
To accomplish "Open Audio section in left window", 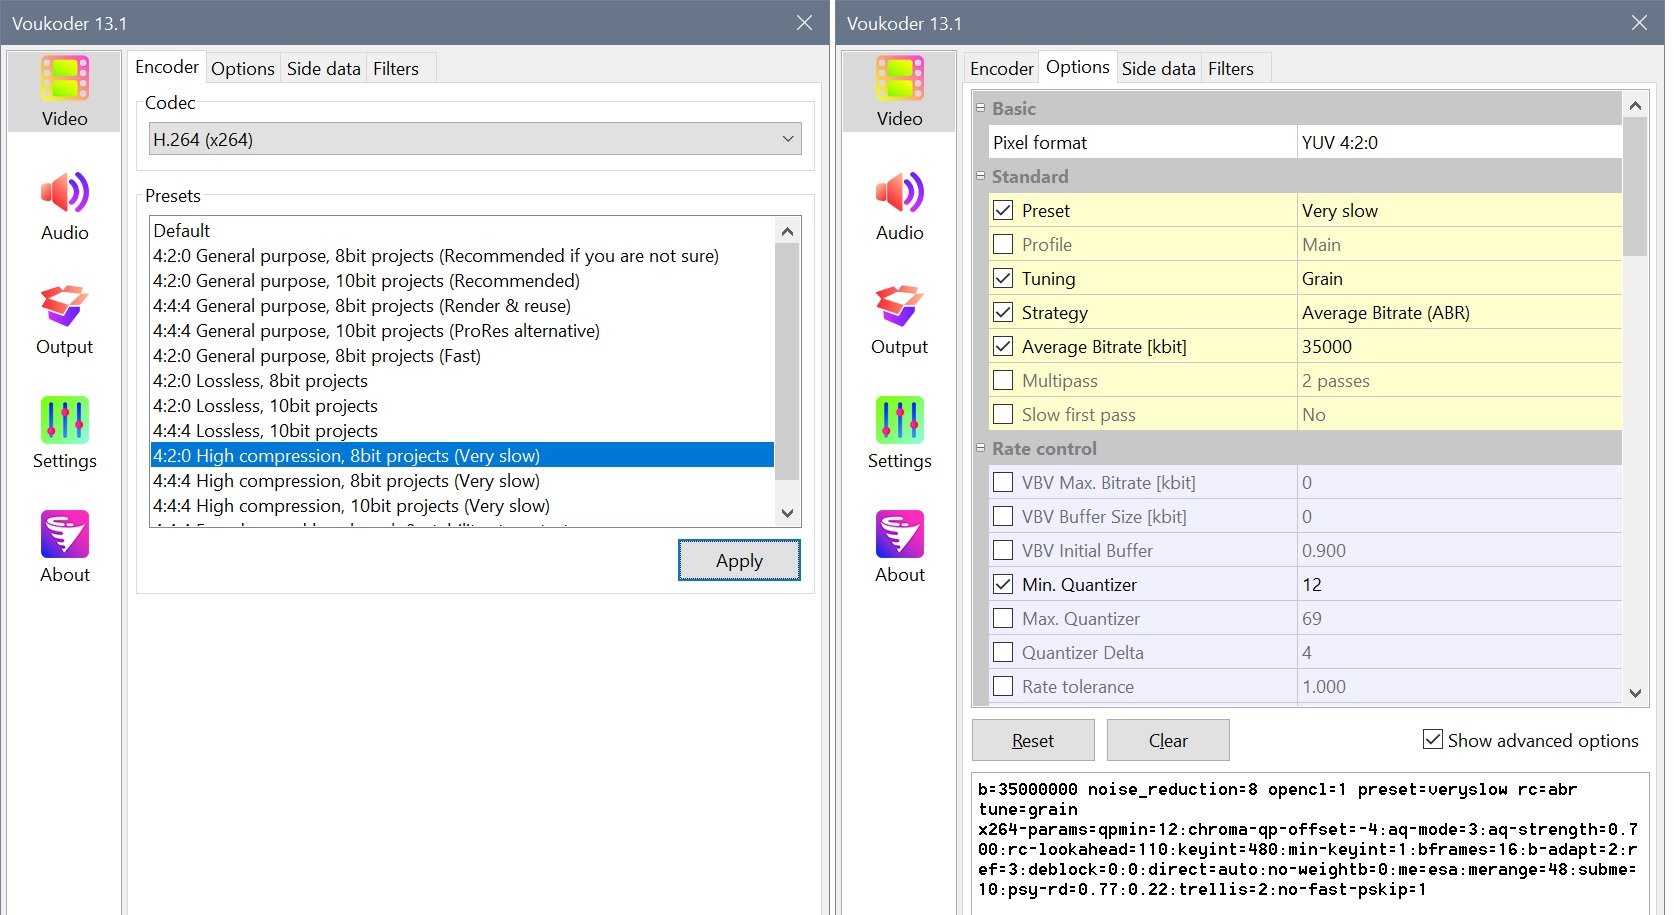I will click(64, 205).
